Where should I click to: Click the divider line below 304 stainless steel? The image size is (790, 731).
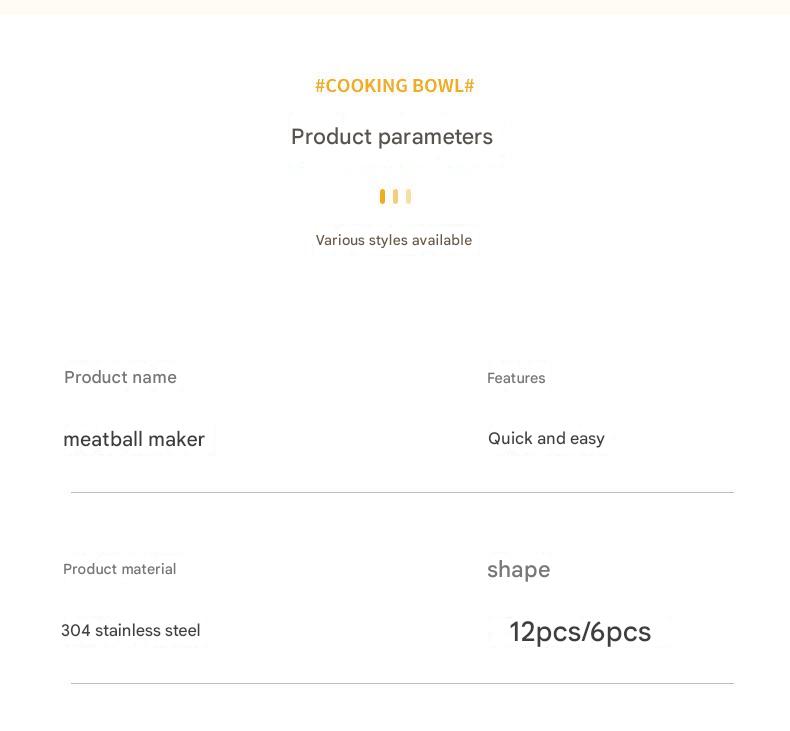(x=402, y=683)
